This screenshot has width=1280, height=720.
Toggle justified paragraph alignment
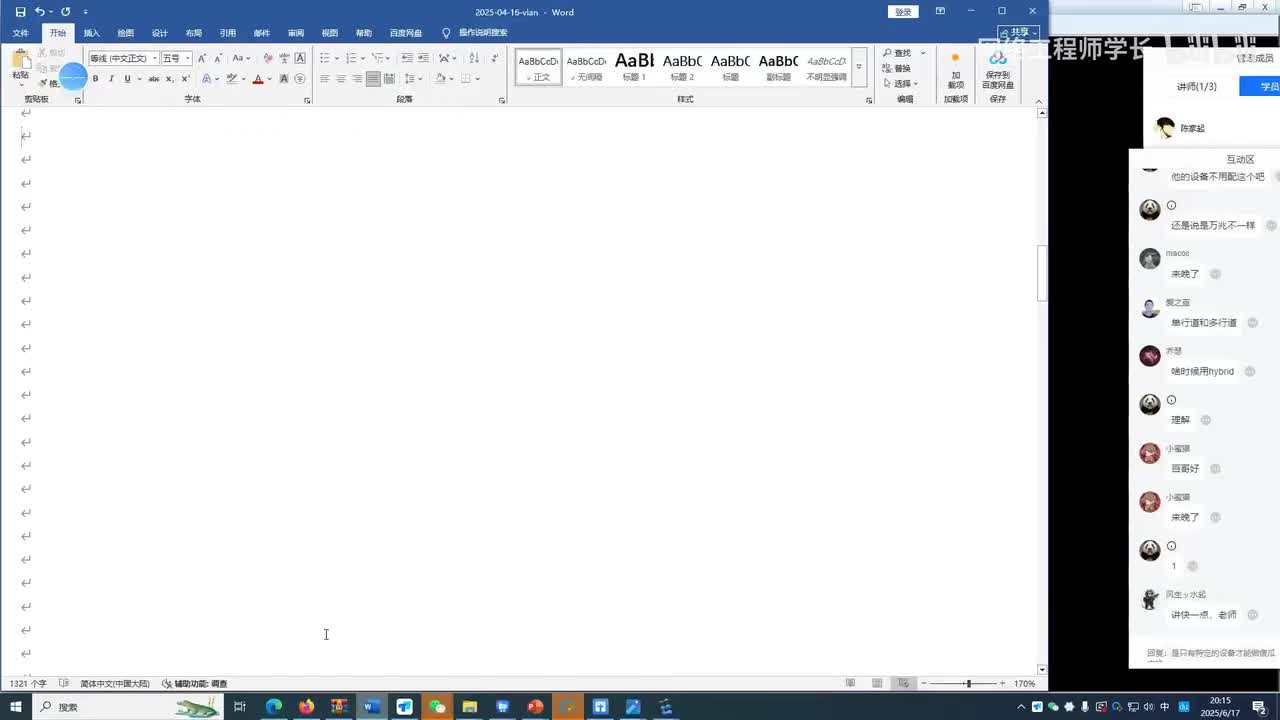[373, 79]
